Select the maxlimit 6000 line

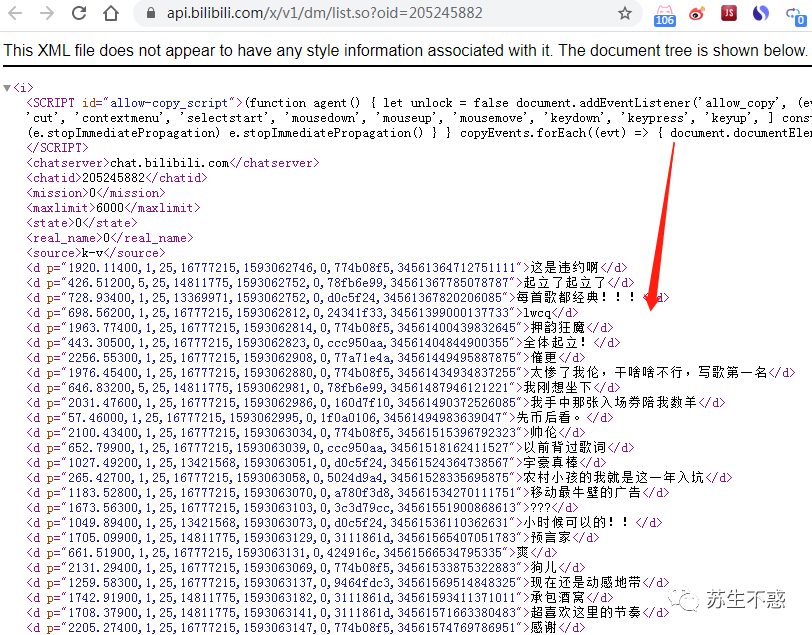click(113, 208)
